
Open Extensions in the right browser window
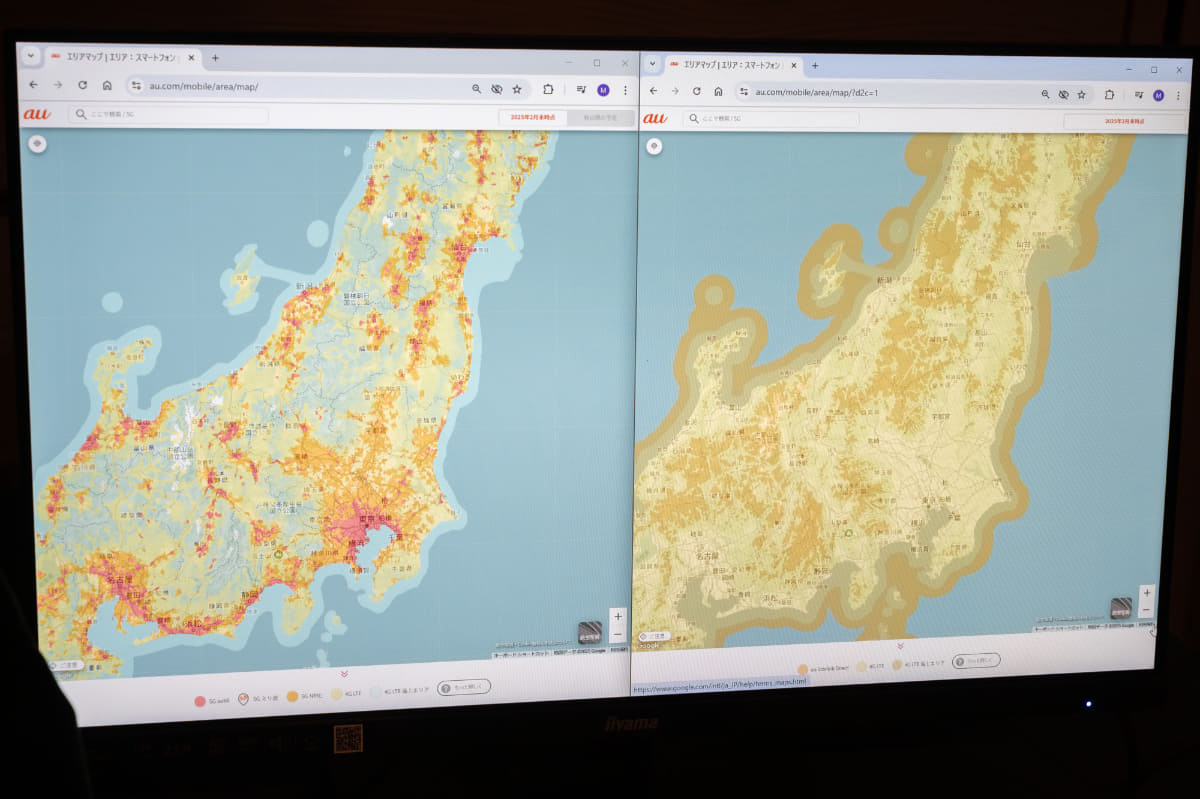pos(1109,95)
